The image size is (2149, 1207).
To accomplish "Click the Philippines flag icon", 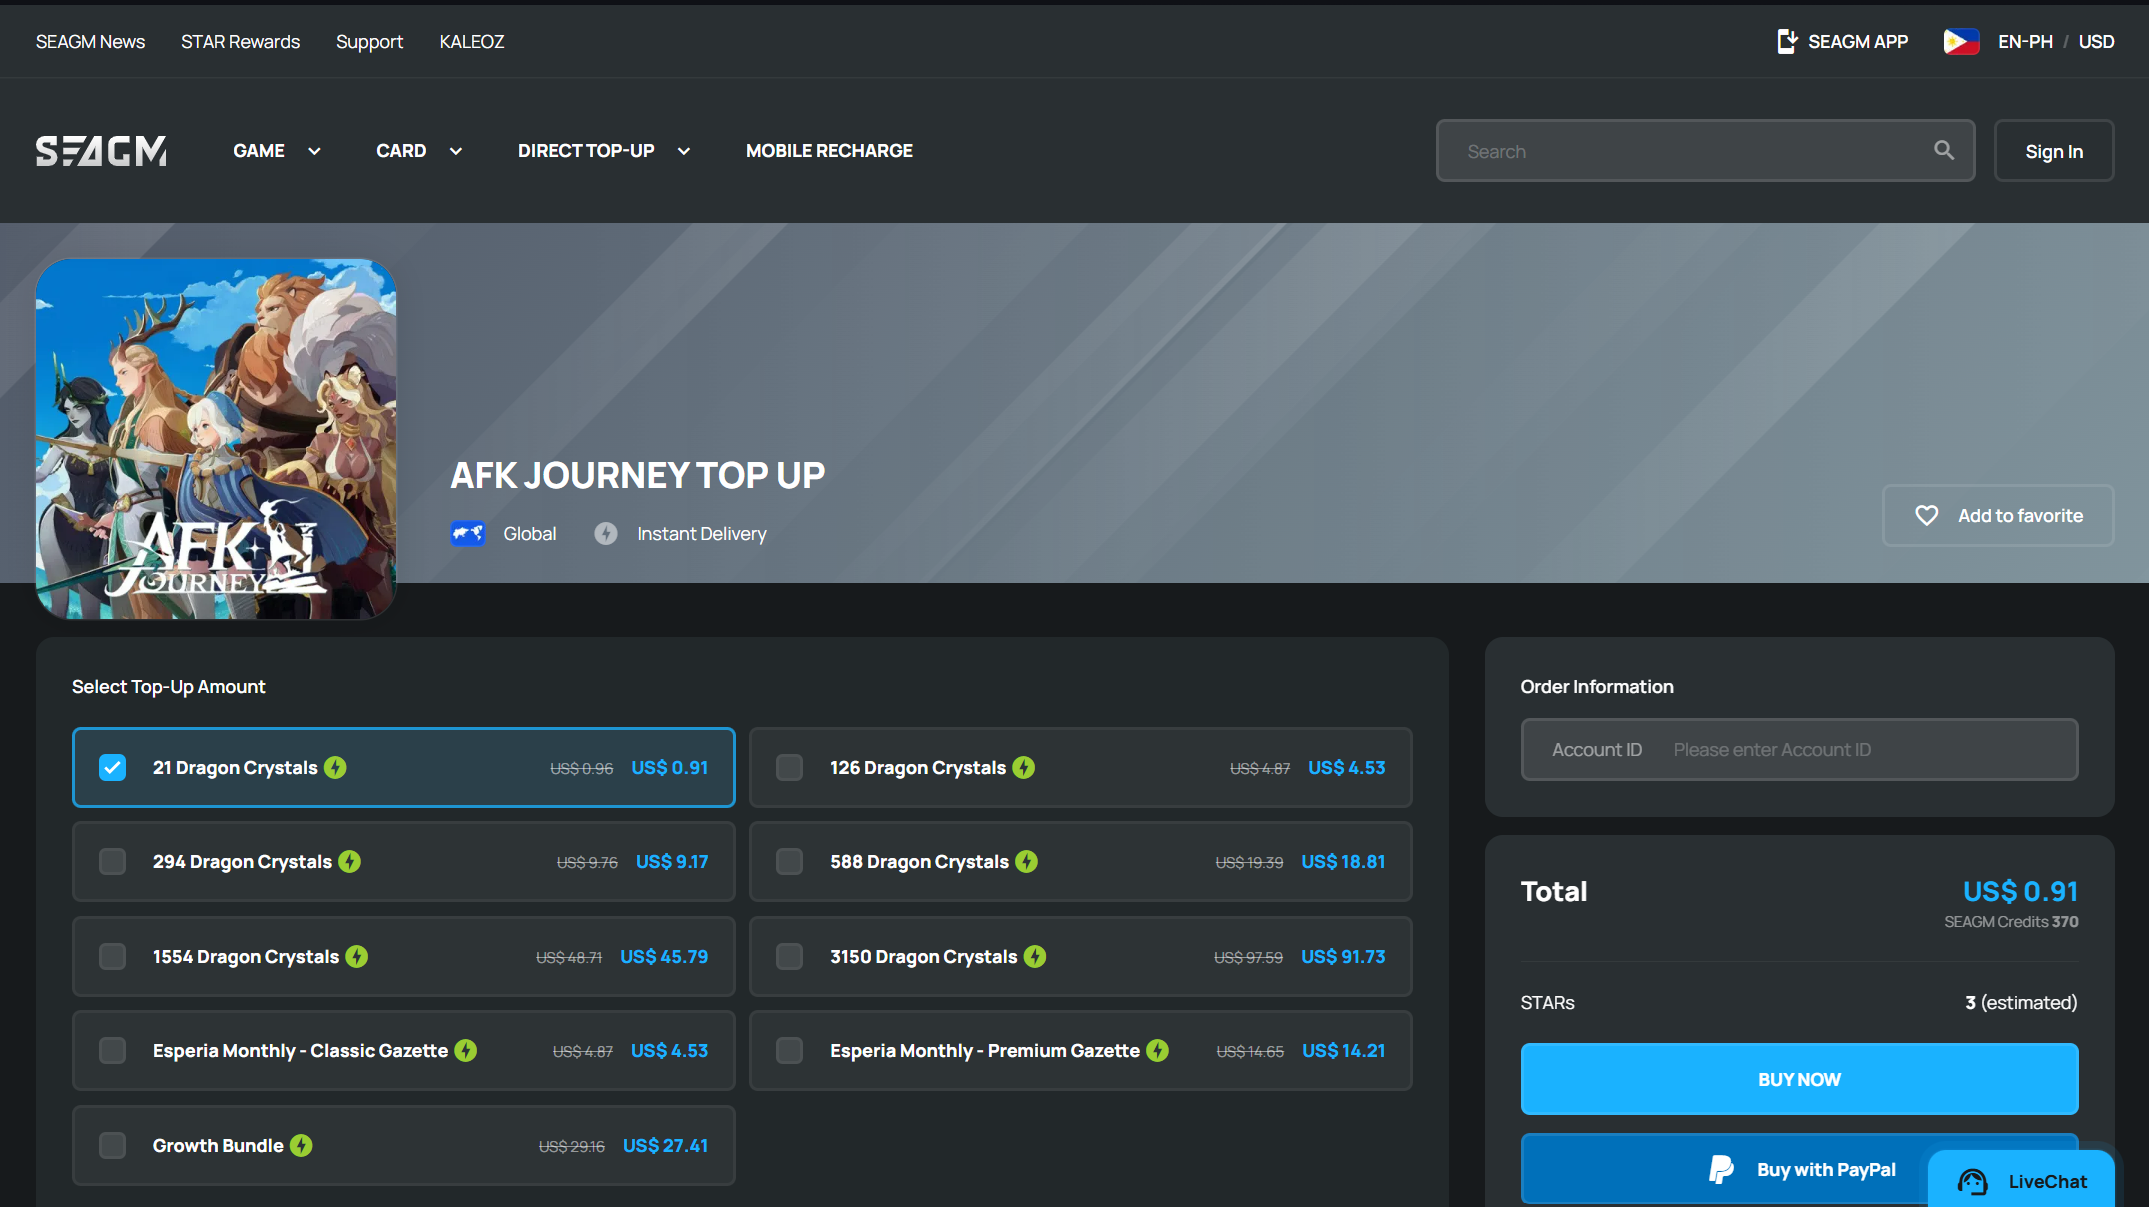I will click(x=1961, y=41).
